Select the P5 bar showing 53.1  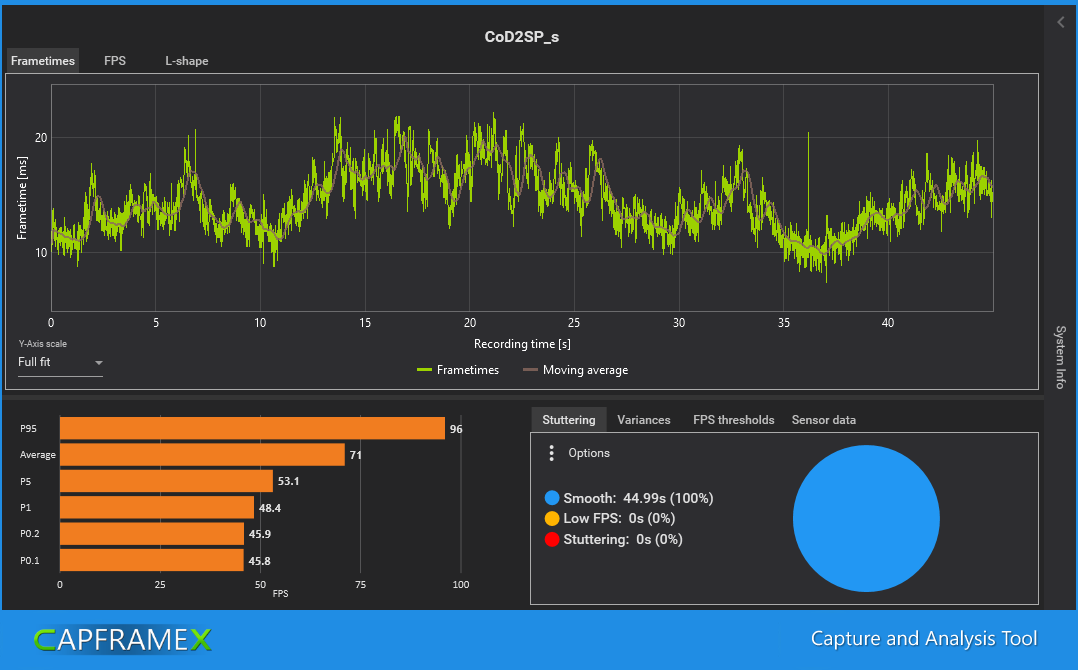(x=166, y=481)
